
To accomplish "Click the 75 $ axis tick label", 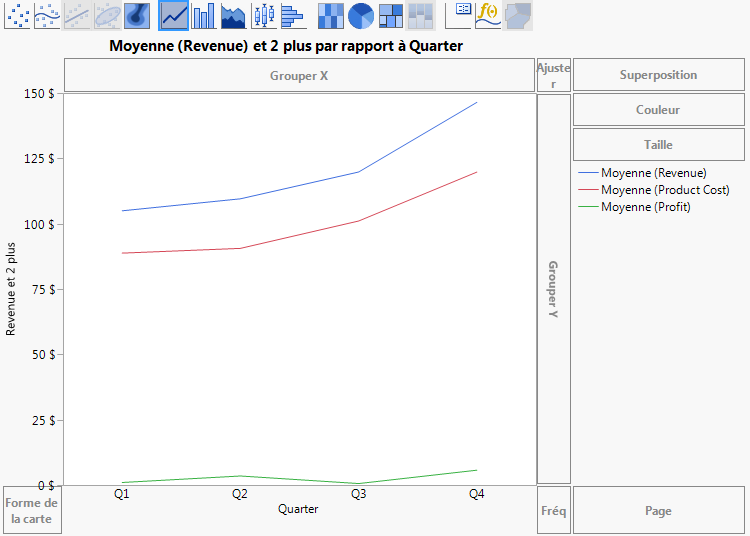I will (x=44, y=289).
